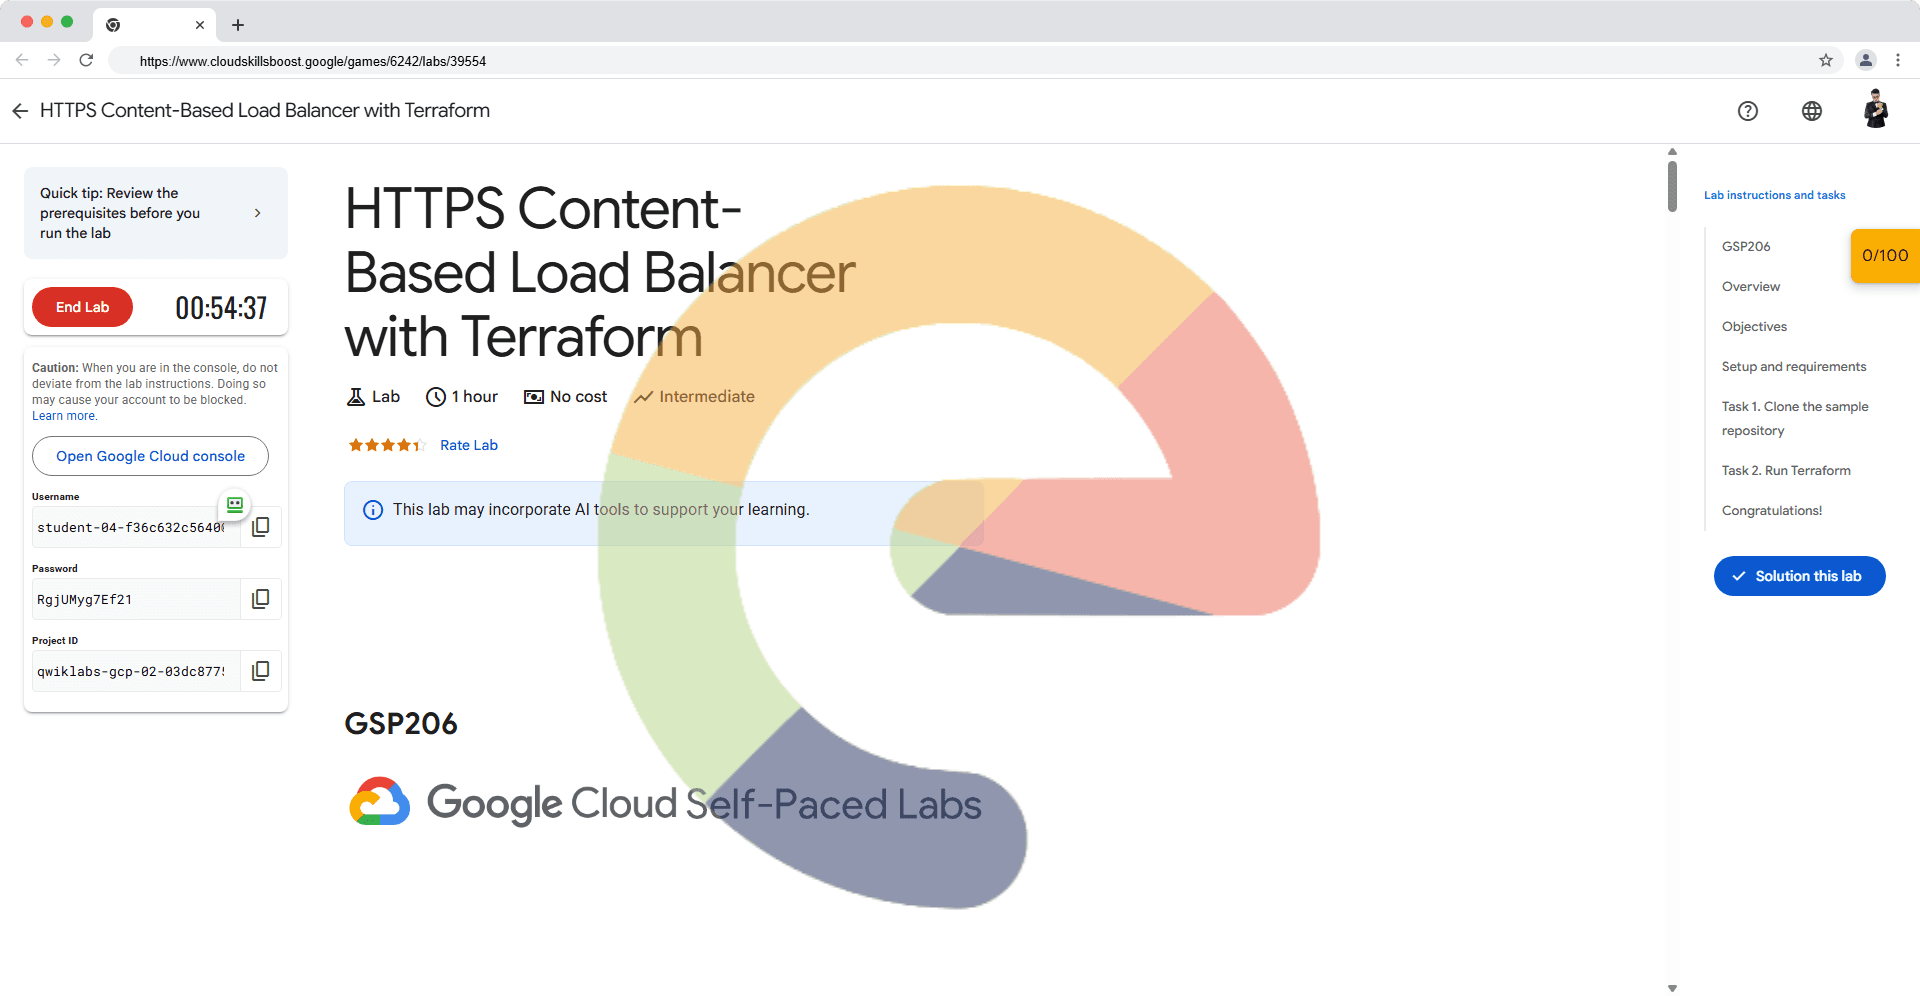
Task: Copy the Project ID to clipboard
Action: coord(261,671)
